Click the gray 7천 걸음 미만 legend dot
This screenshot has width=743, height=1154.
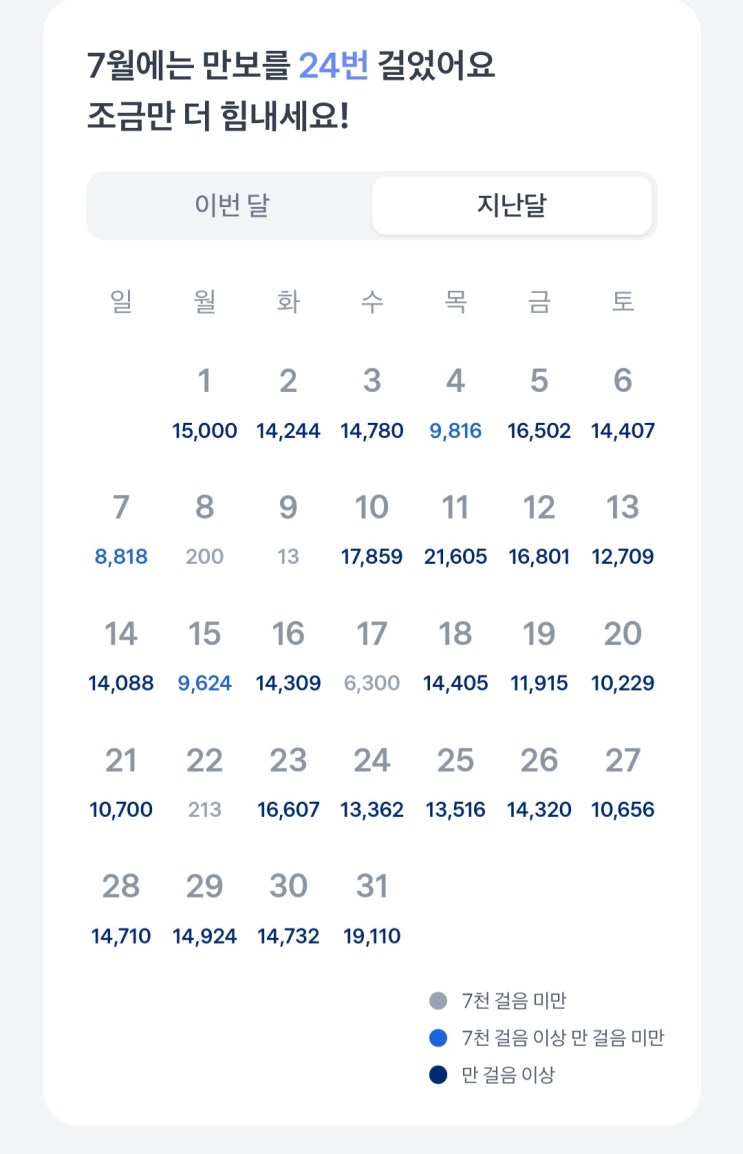[x=438, y=1000]
